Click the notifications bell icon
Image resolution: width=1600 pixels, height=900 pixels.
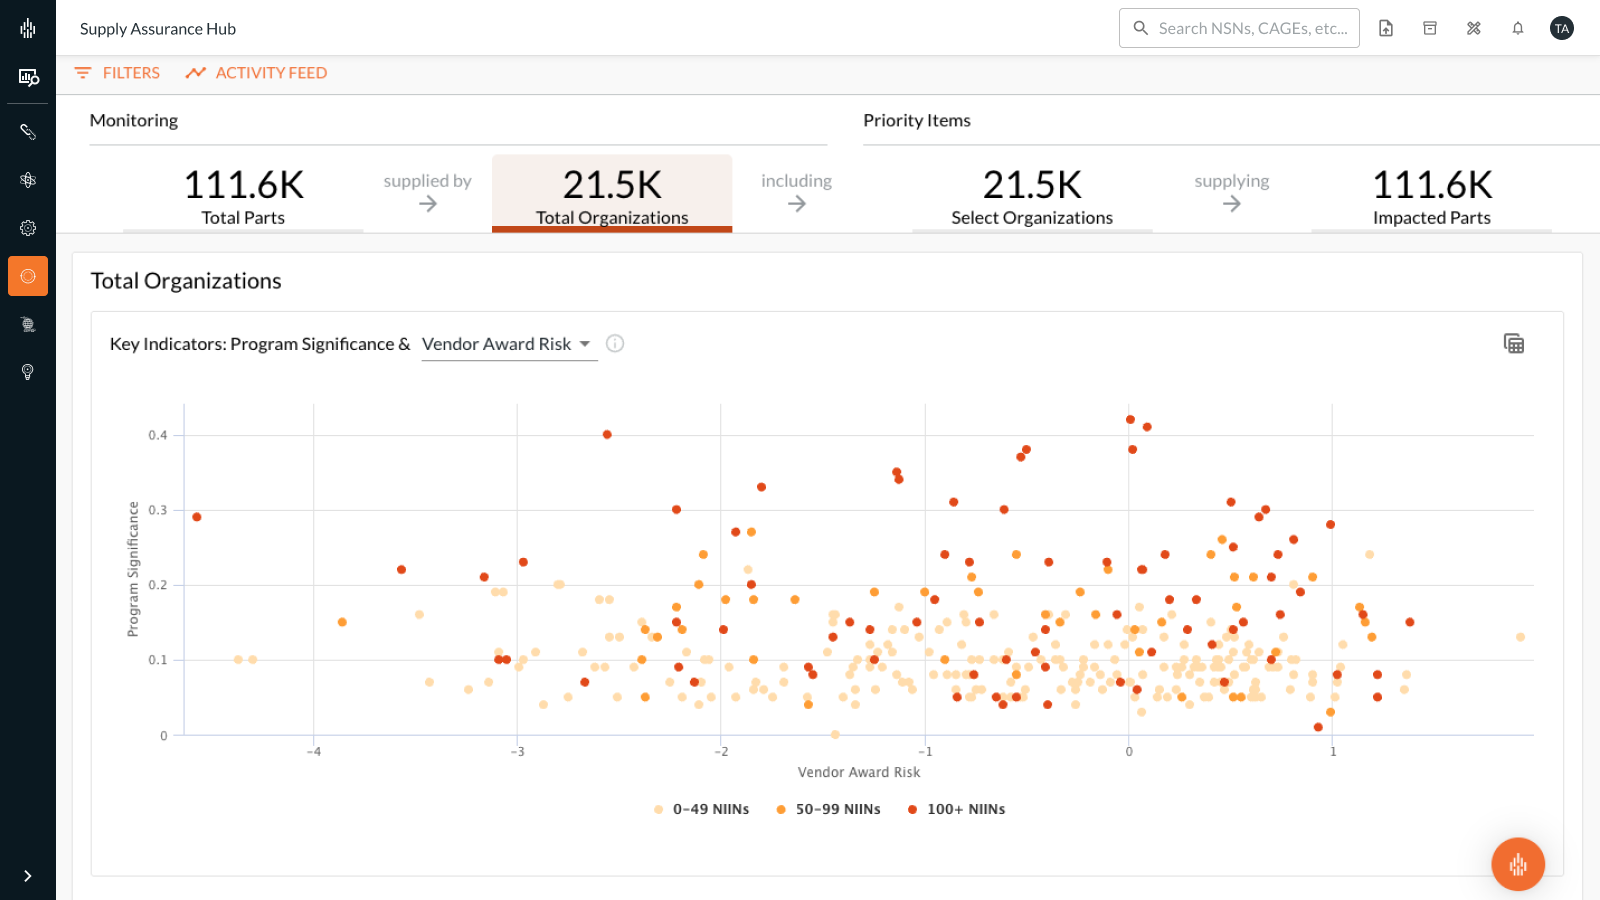pyautogui.click(x=1518, y=28)
